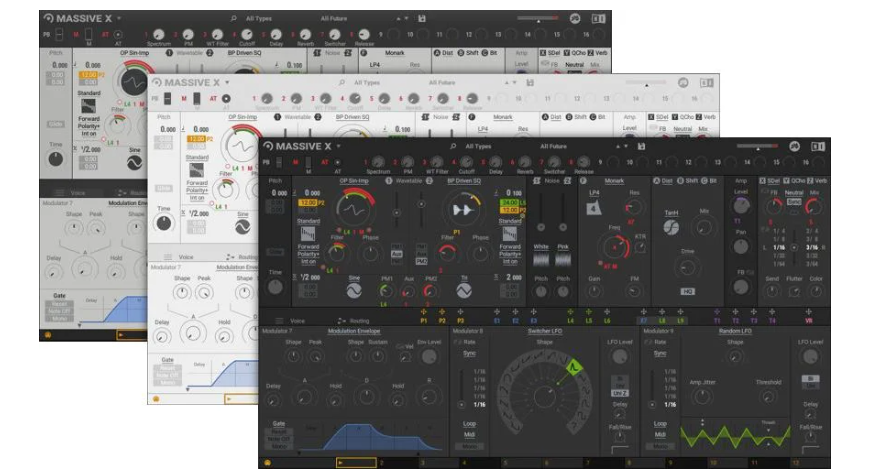Image resolution: width=883 pixels, height=475 pixels.
Task: Toggle Uni Z mode in Switcher LFO
Action: click(x=619, y=393)
